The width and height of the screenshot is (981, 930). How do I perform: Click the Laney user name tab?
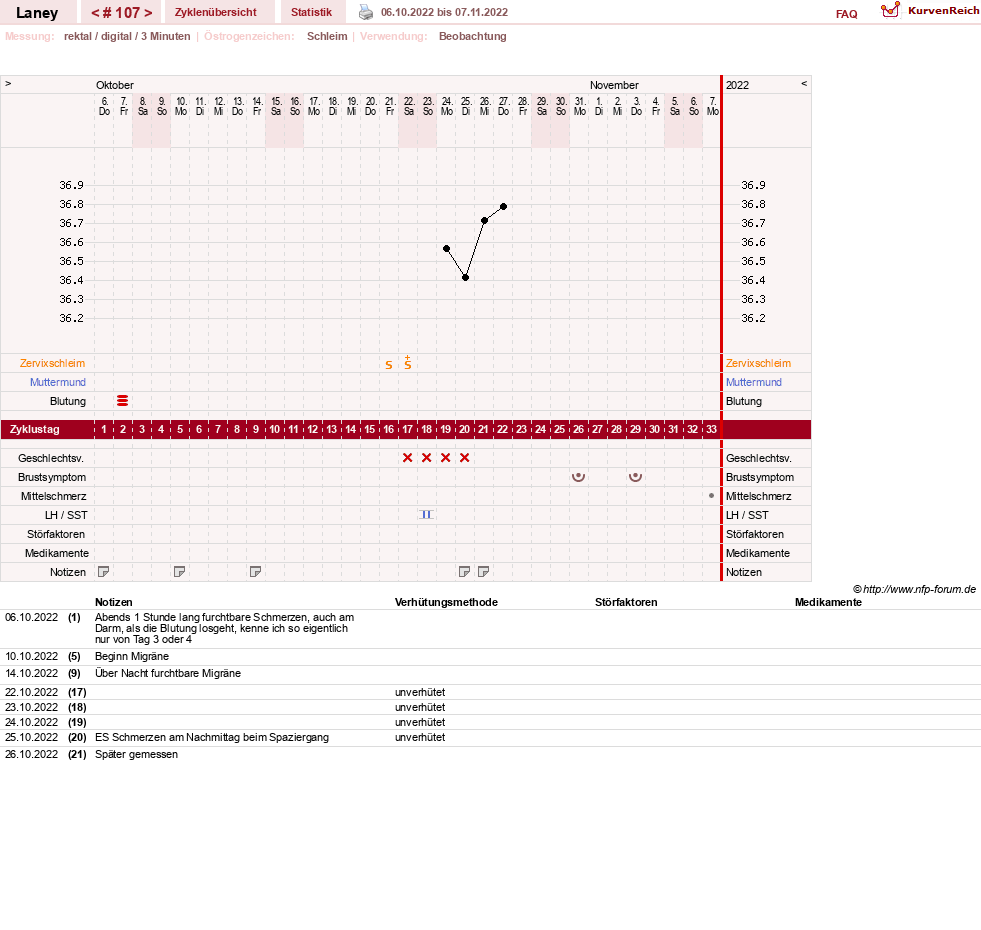(x=37, y=13)
